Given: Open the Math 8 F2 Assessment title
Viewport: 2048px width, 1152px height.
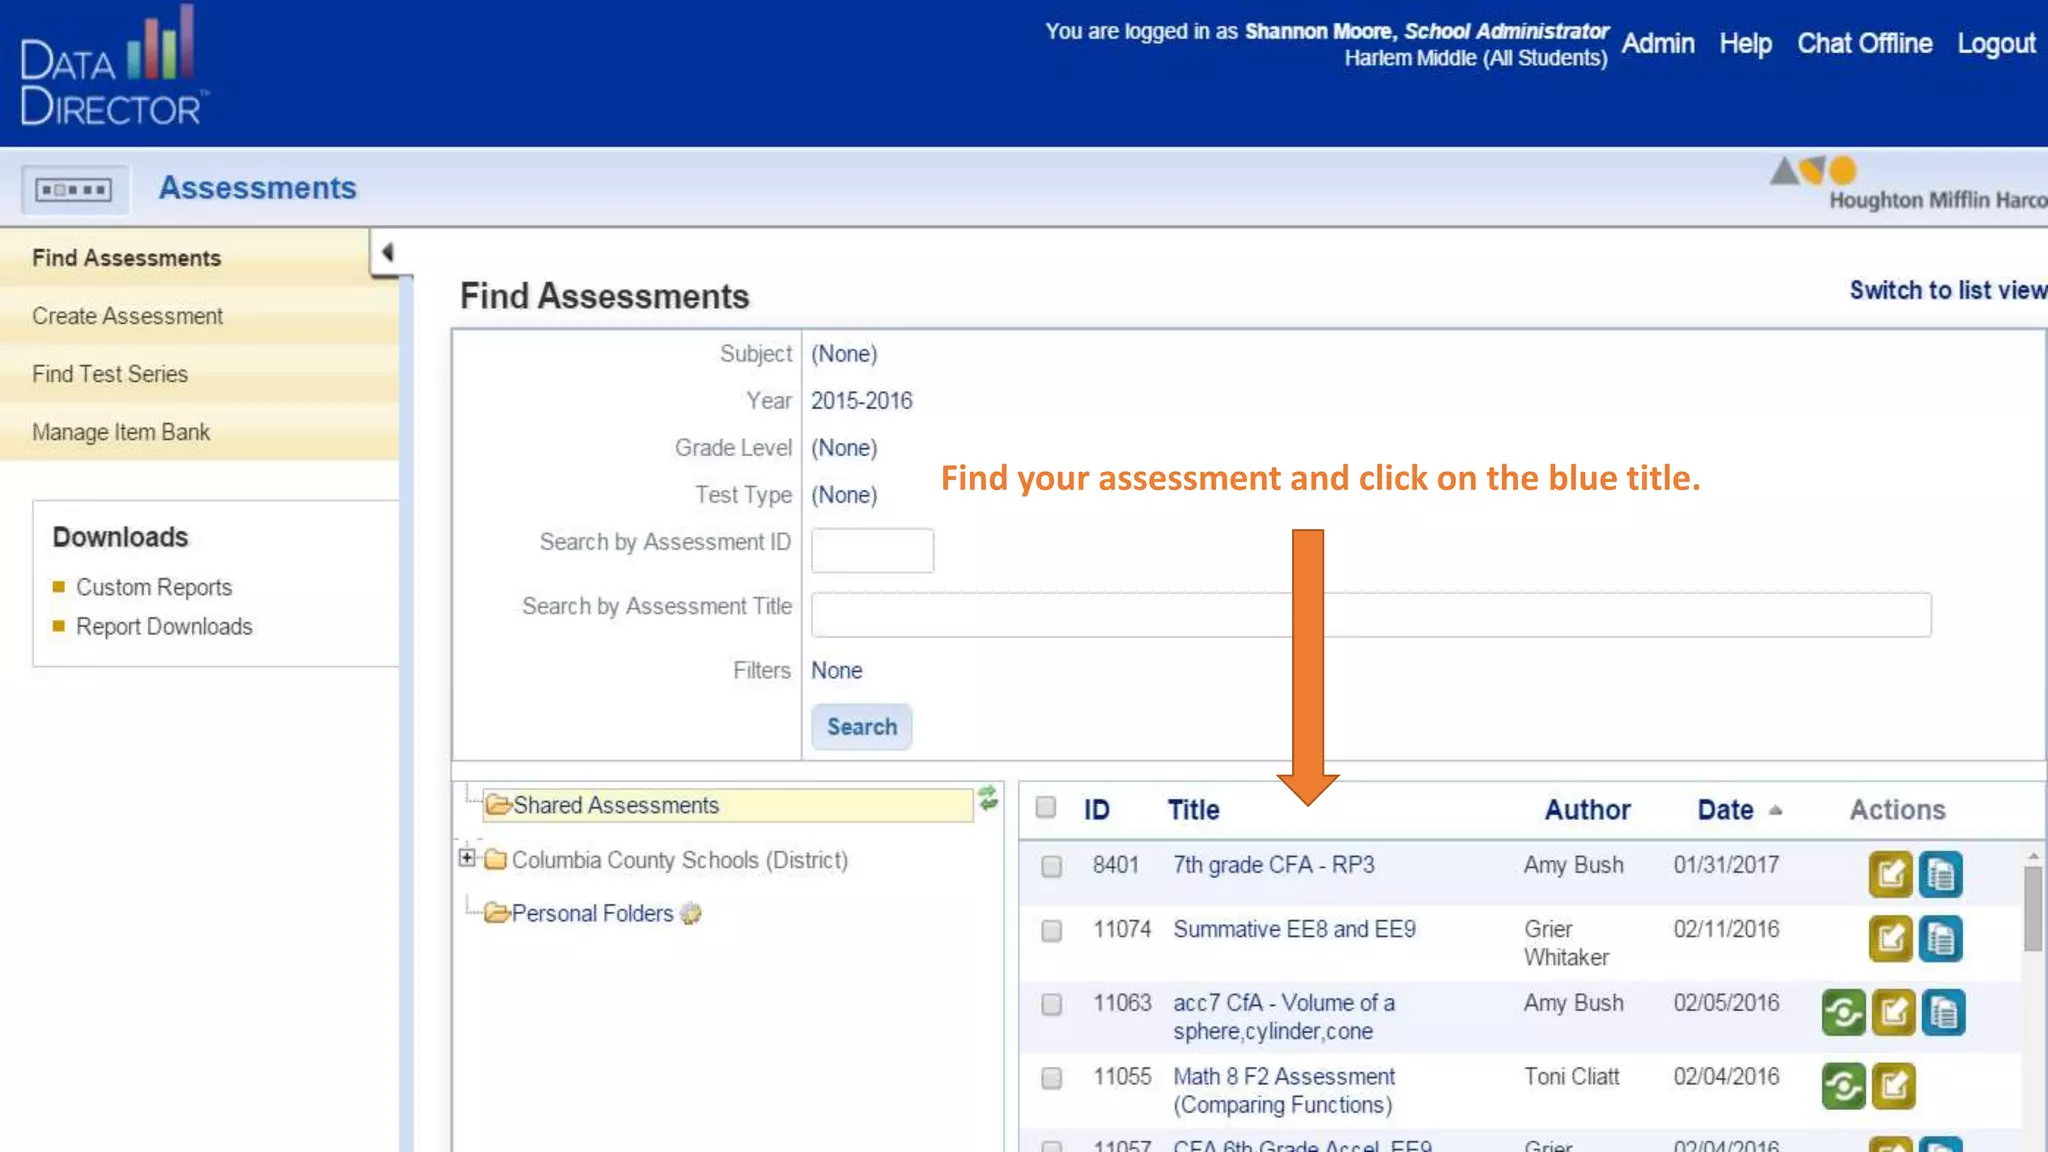Looking at the screenshot, I should 1284,1091.
